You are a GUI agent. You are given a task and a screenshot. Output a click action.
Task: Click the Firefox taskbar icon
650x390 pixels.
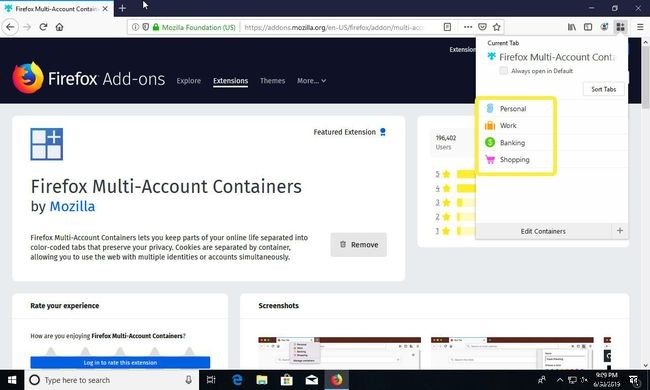pyautogui.click(x=337, y=380)
